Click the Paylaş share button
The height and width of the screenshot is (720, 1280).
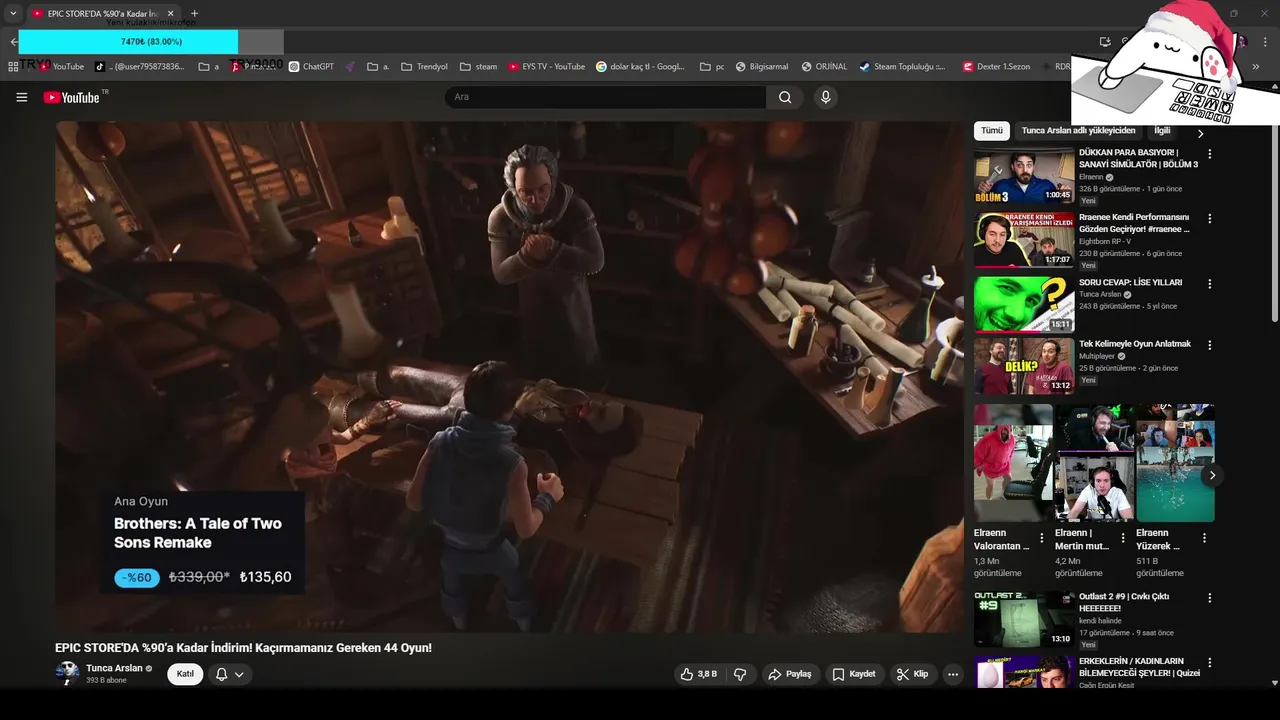pyautogui.click(x=789, y=674)
